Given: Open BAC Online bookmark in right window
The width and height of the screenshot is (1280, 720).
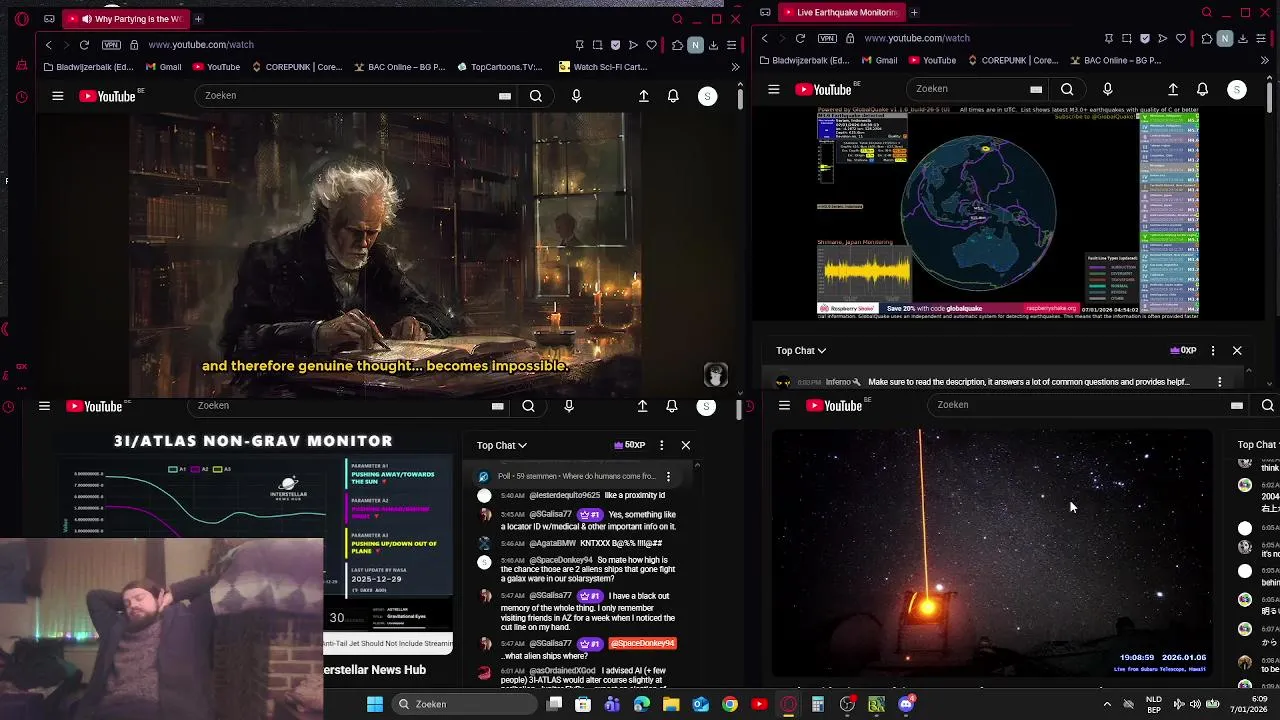Looking at the screenshot, I should coord(1115,60).
